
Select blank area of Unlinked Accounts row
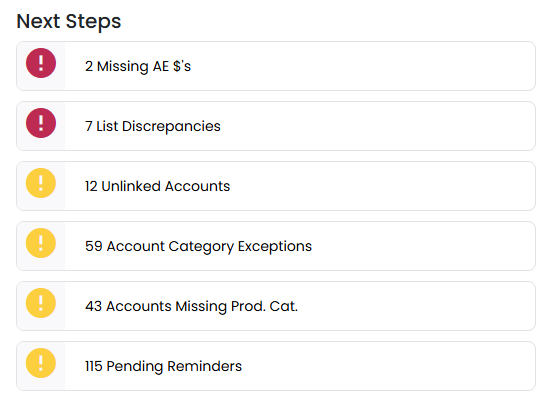click(x=383, y=186)
